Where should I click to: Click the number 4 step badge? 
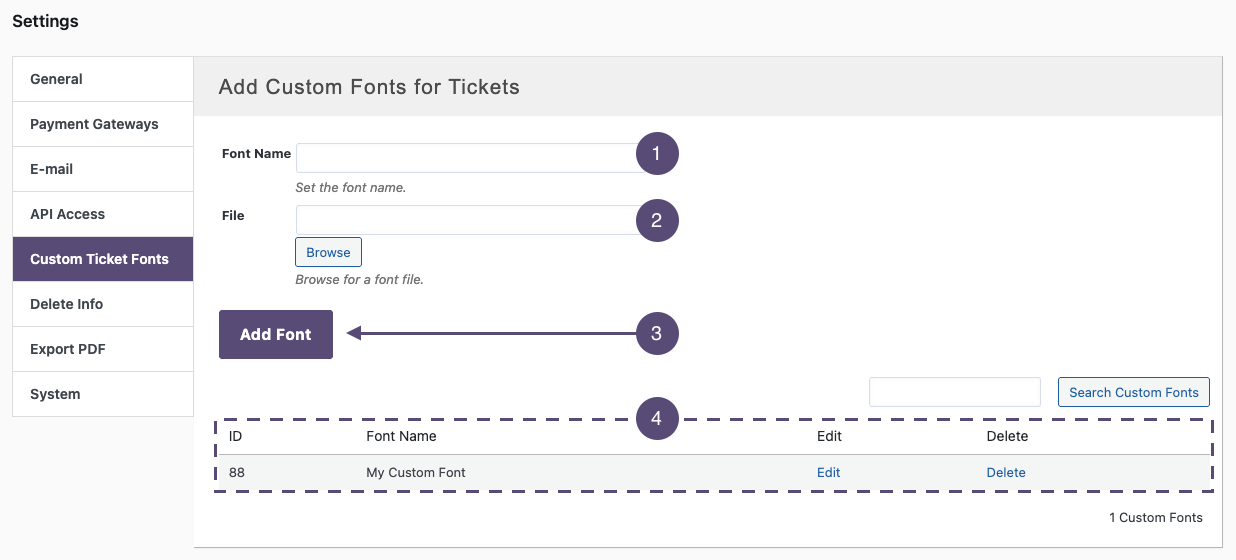coord(657,419)
